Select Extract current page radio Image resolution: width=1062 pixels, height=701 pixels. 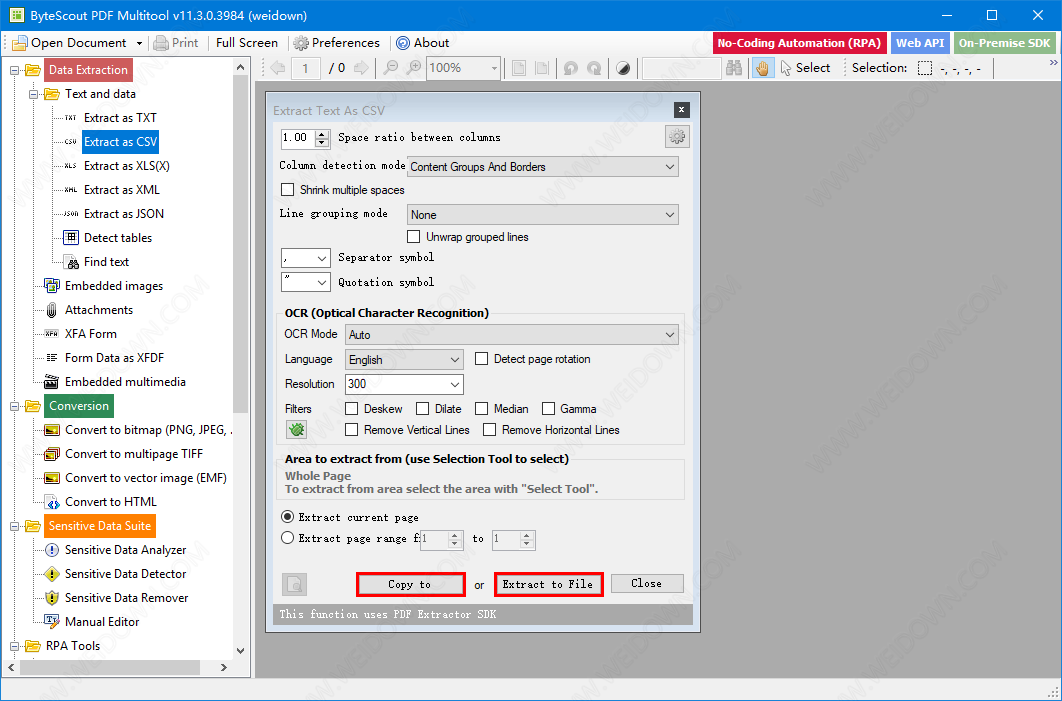coord(287,517)
